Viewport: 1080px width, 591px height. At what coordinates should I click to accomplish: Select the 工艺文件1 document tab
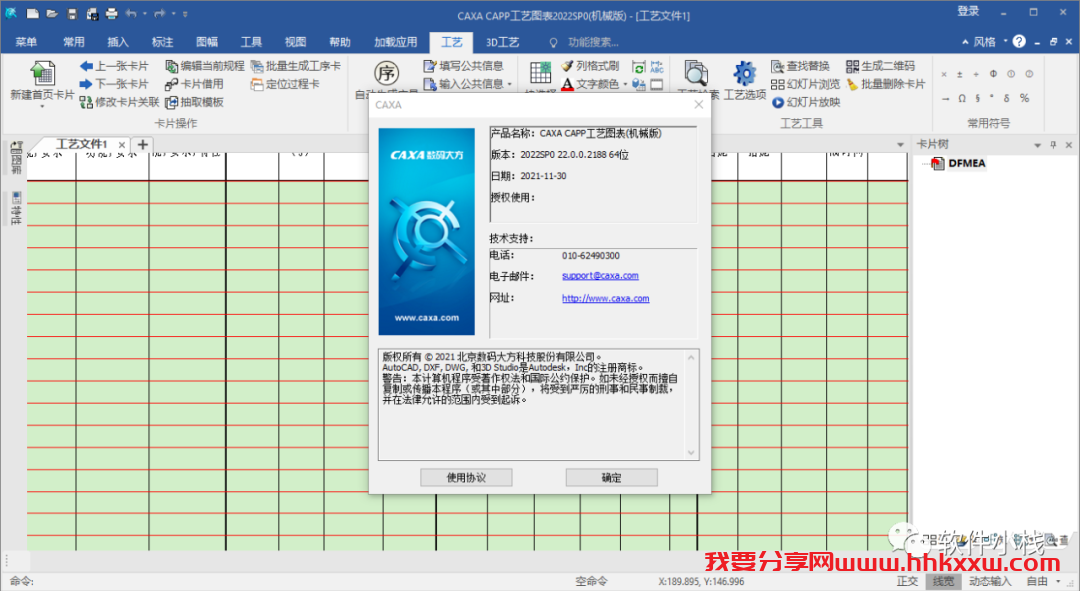click(x=81, y=144)
